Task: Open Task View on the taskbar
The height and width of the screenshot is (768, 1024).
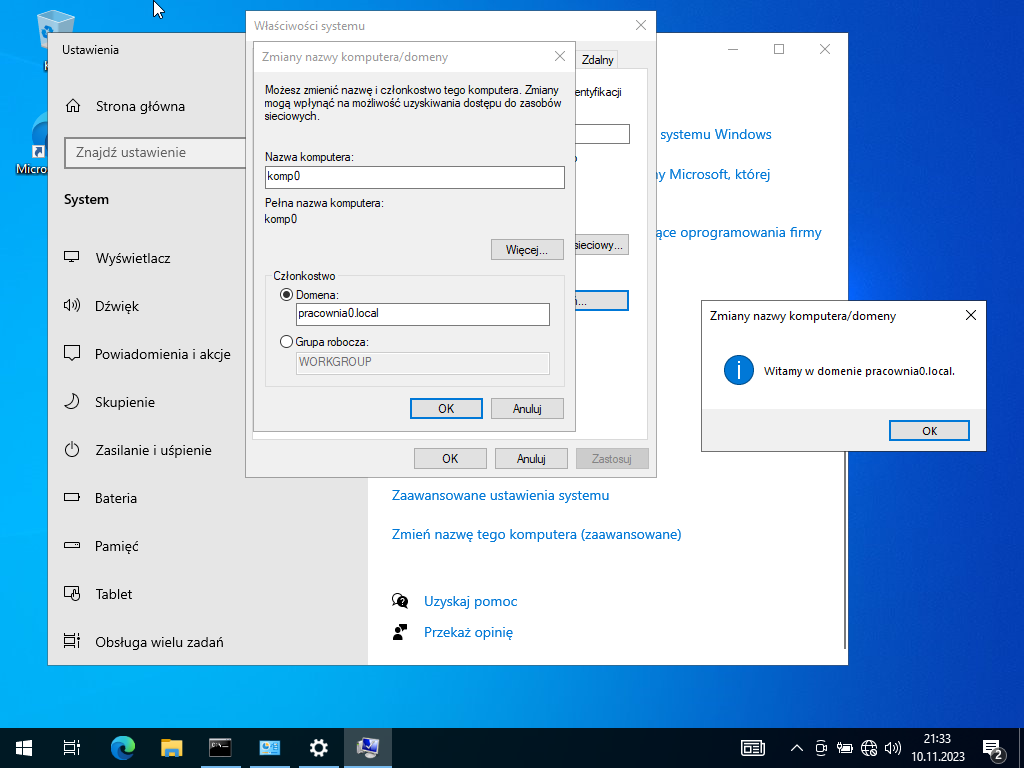Action: click(72, 747)
